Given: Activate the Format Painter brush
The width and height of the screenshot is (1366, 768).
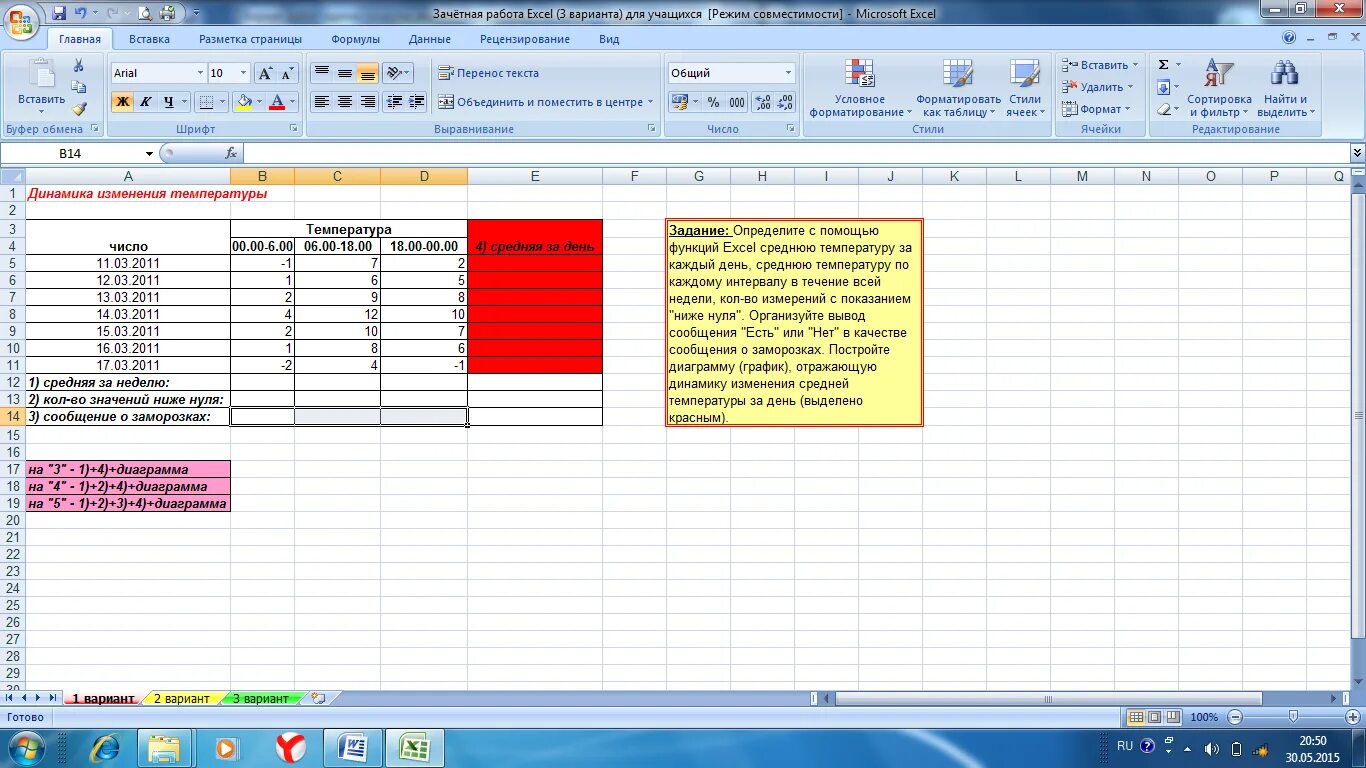Looking at the screenshot, I should [79, 109].
